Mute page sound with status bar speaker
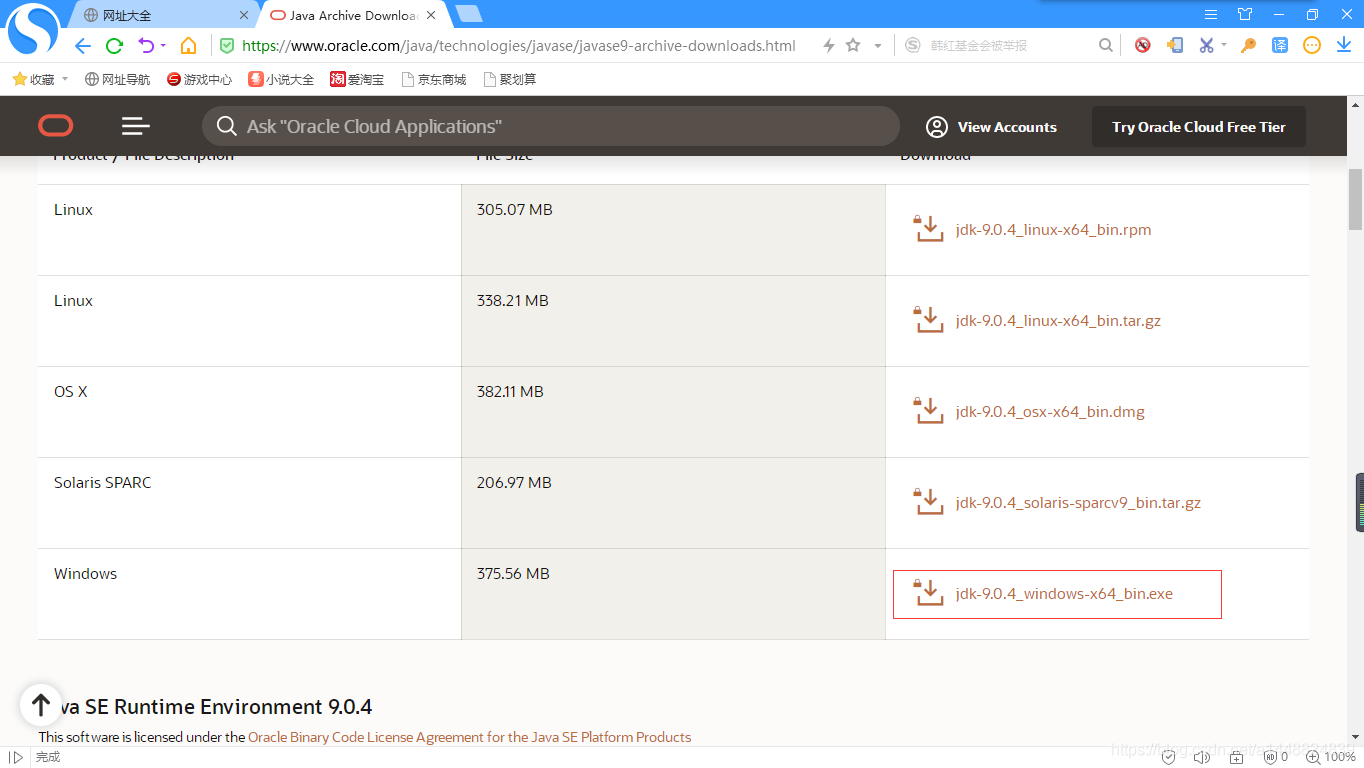The width and height of the screenshot is (1364, 768). [1201, 757]
